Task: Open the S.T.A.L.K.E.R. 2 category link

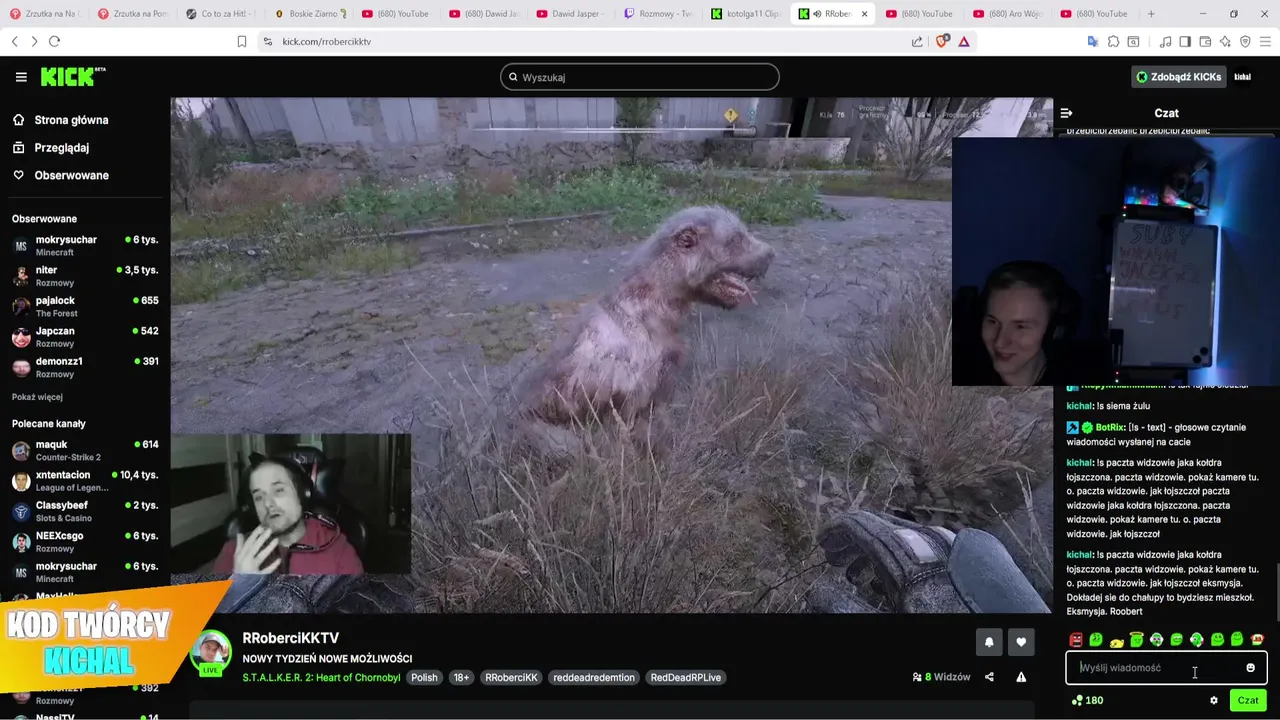Action: pos(321,677)
